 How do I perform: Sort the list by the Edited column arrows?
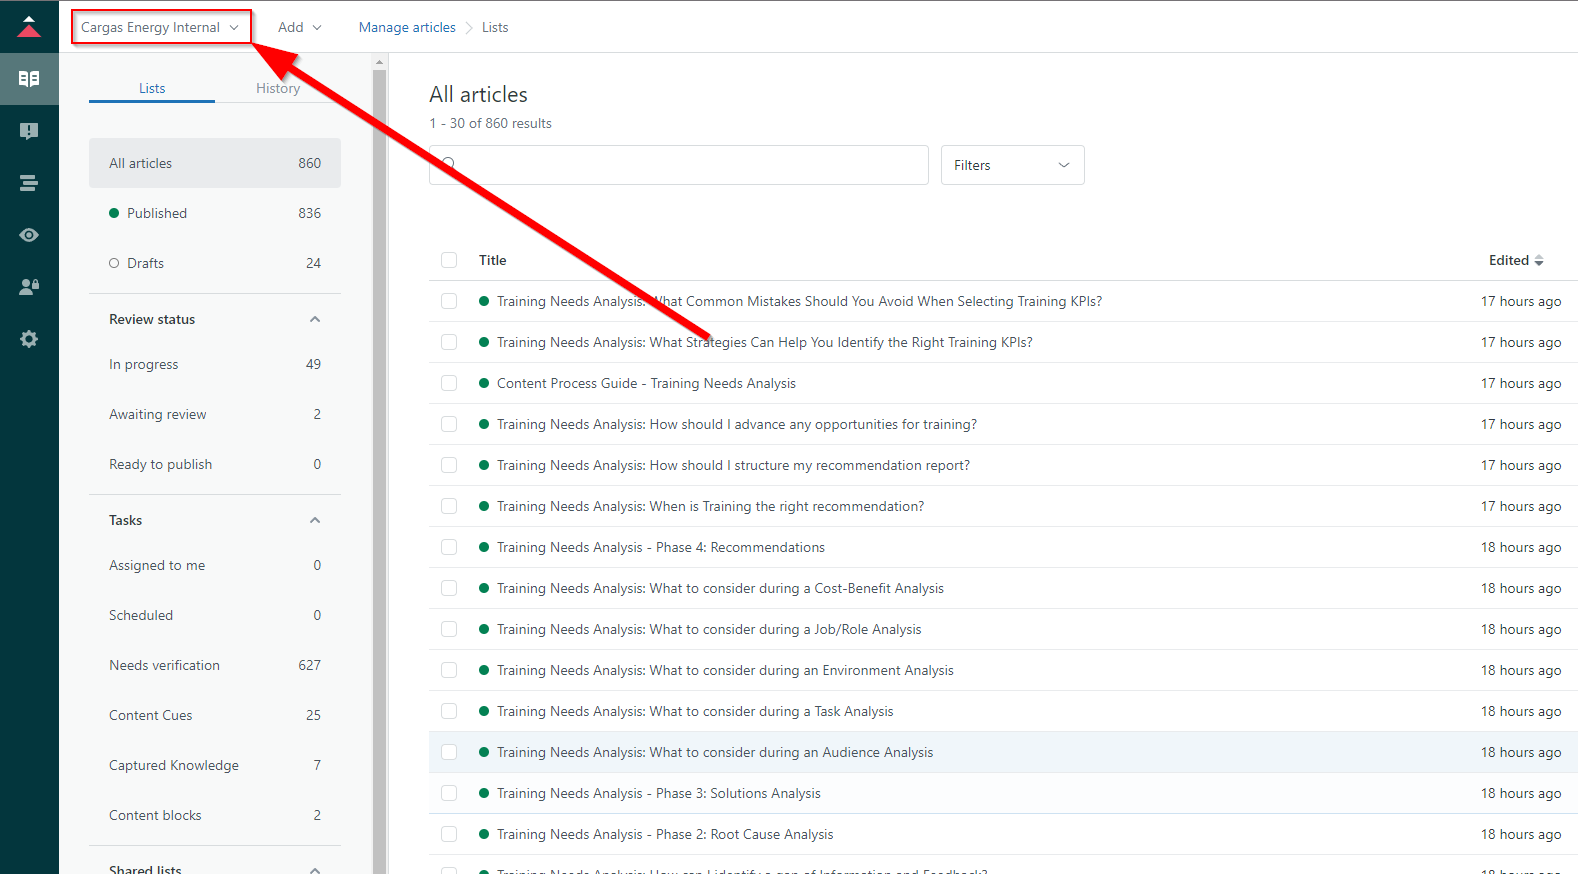[1539, 261]
